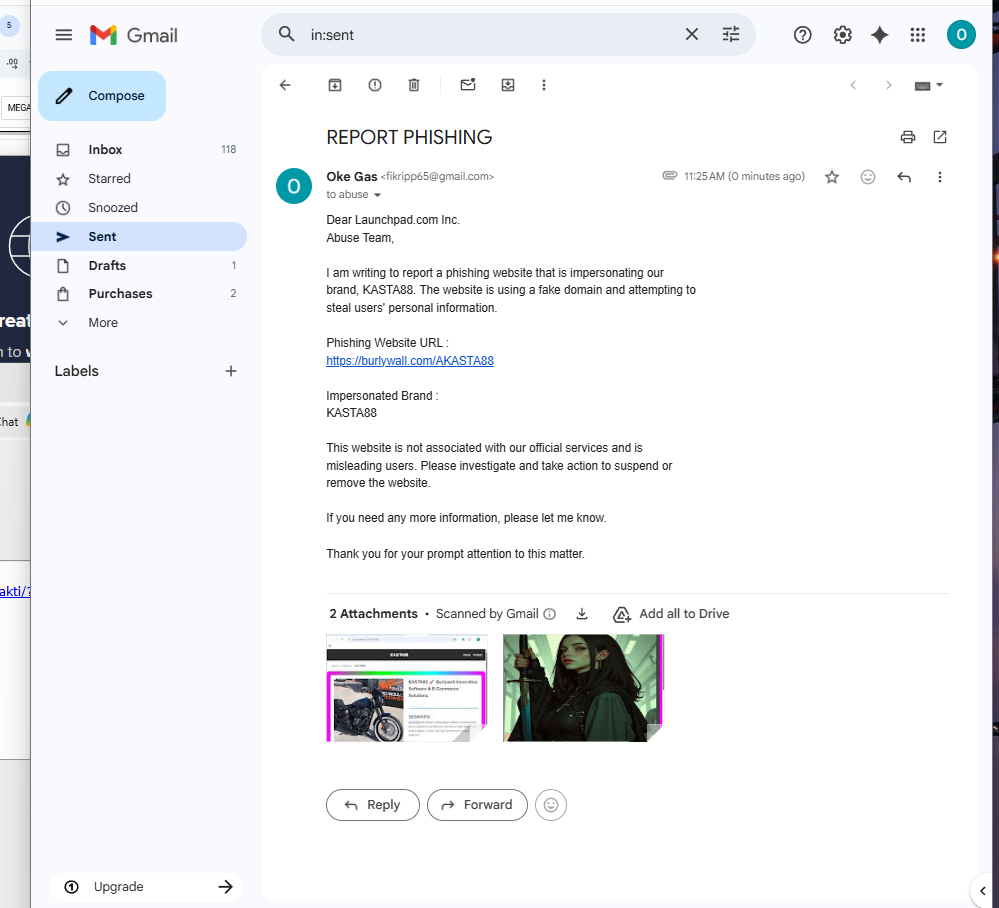Download all attachments
The width and height of the screenshot is (999, 908).
pos(582,614)
